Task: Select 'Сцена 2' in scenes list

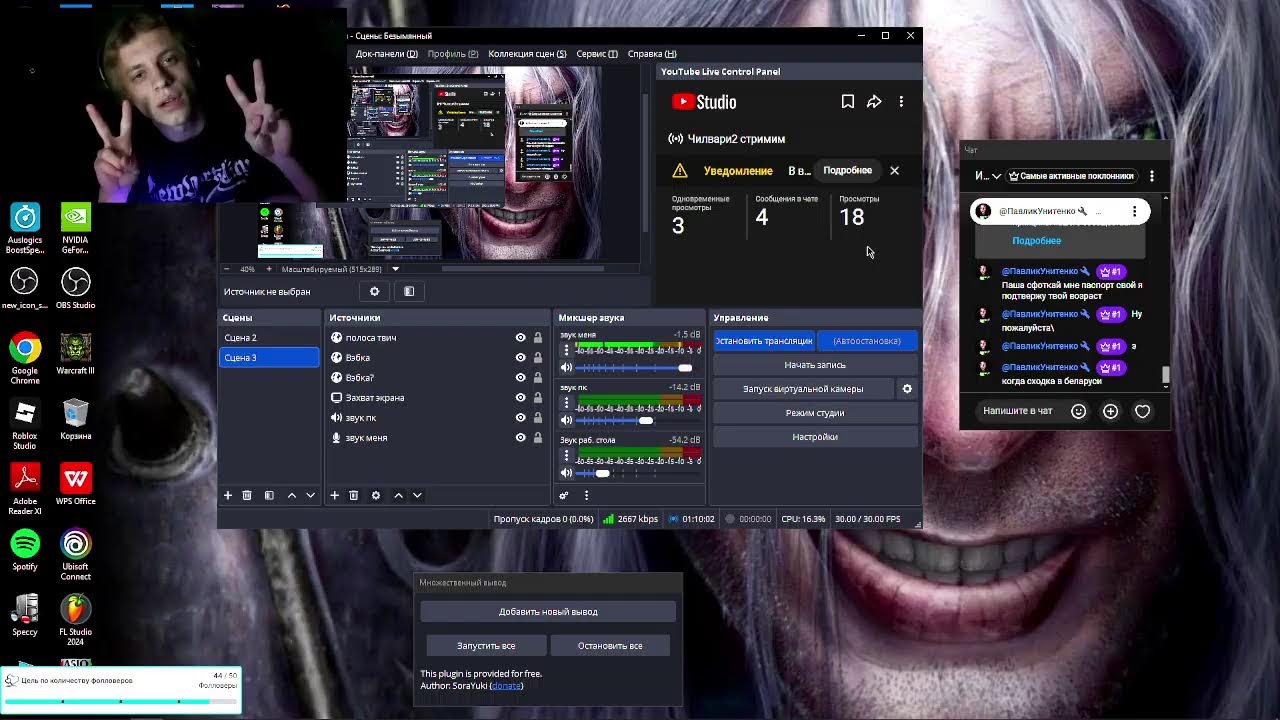Action: 269,338
